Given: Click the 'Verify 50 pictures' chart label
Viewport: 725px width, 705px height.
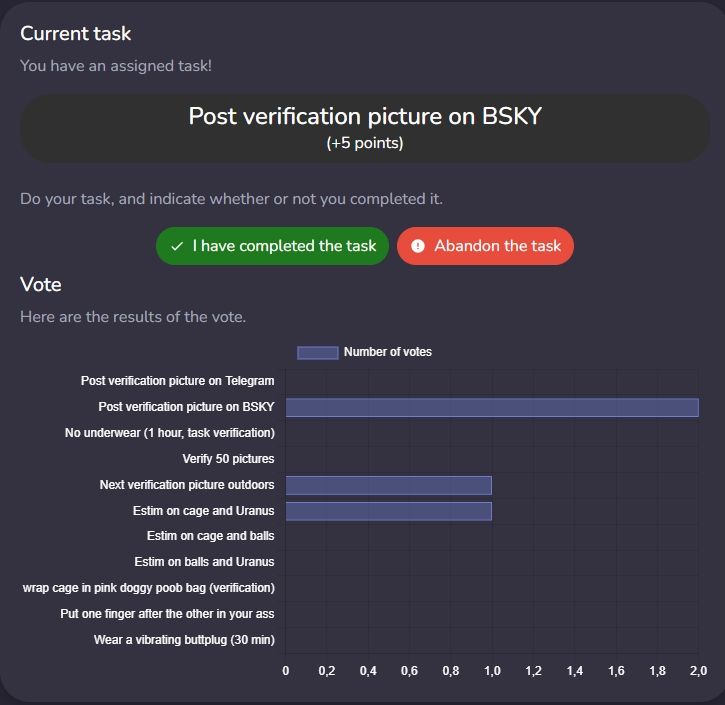Looking at the screenshot, I should pyautogui.click(x=228, y=459).
